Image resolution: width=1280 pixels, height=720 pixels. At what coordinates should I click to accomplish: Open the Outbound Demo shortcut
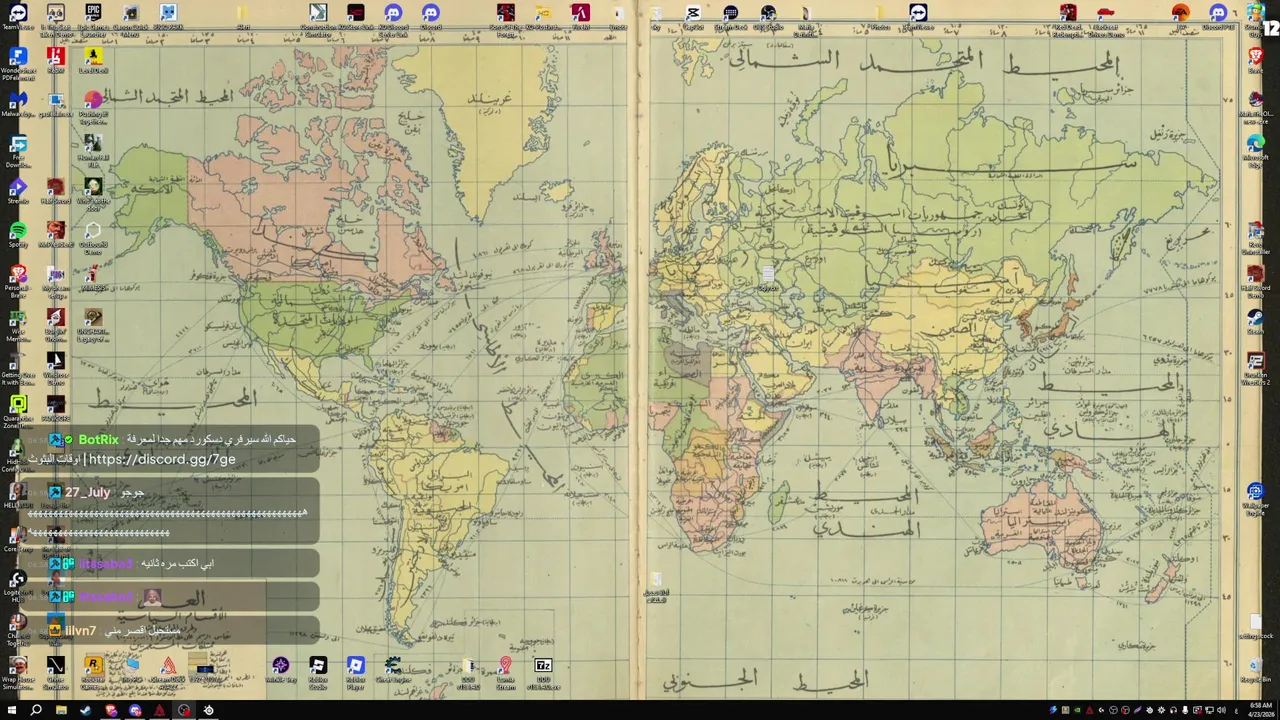point(93,235)
